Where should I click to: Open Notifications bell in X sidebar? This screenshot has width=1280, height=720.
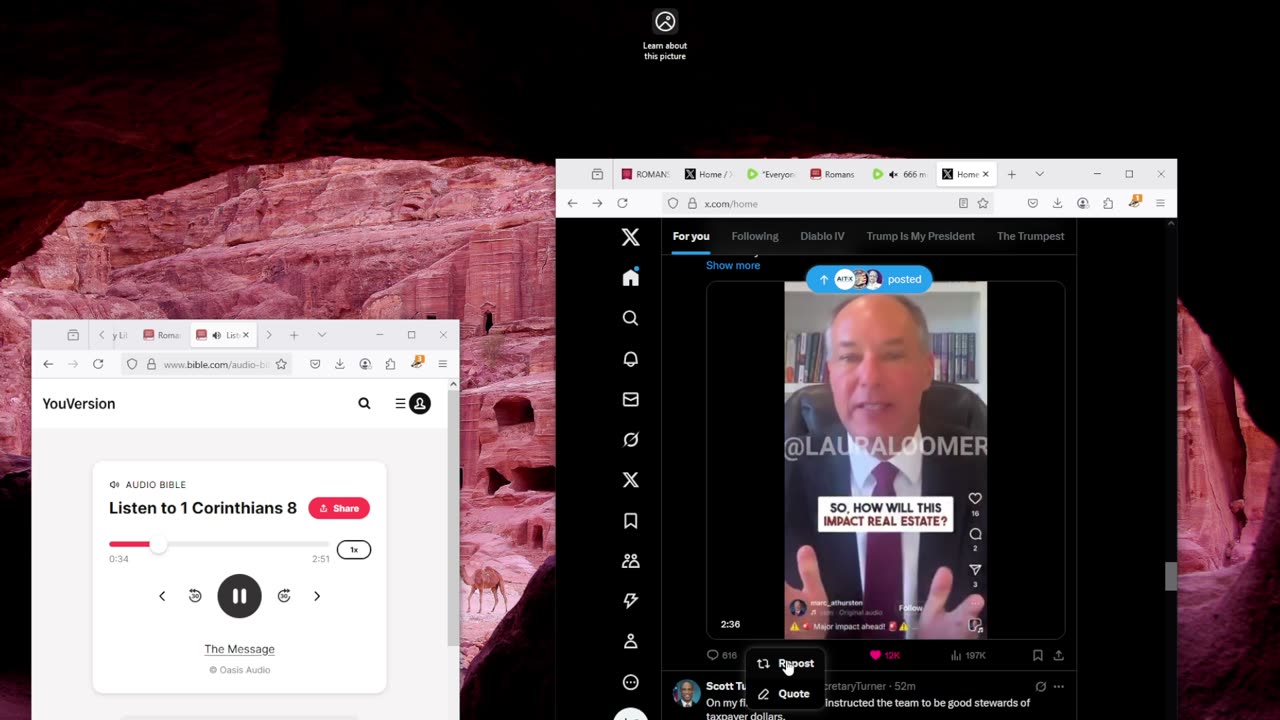click(x=630, y=358)
